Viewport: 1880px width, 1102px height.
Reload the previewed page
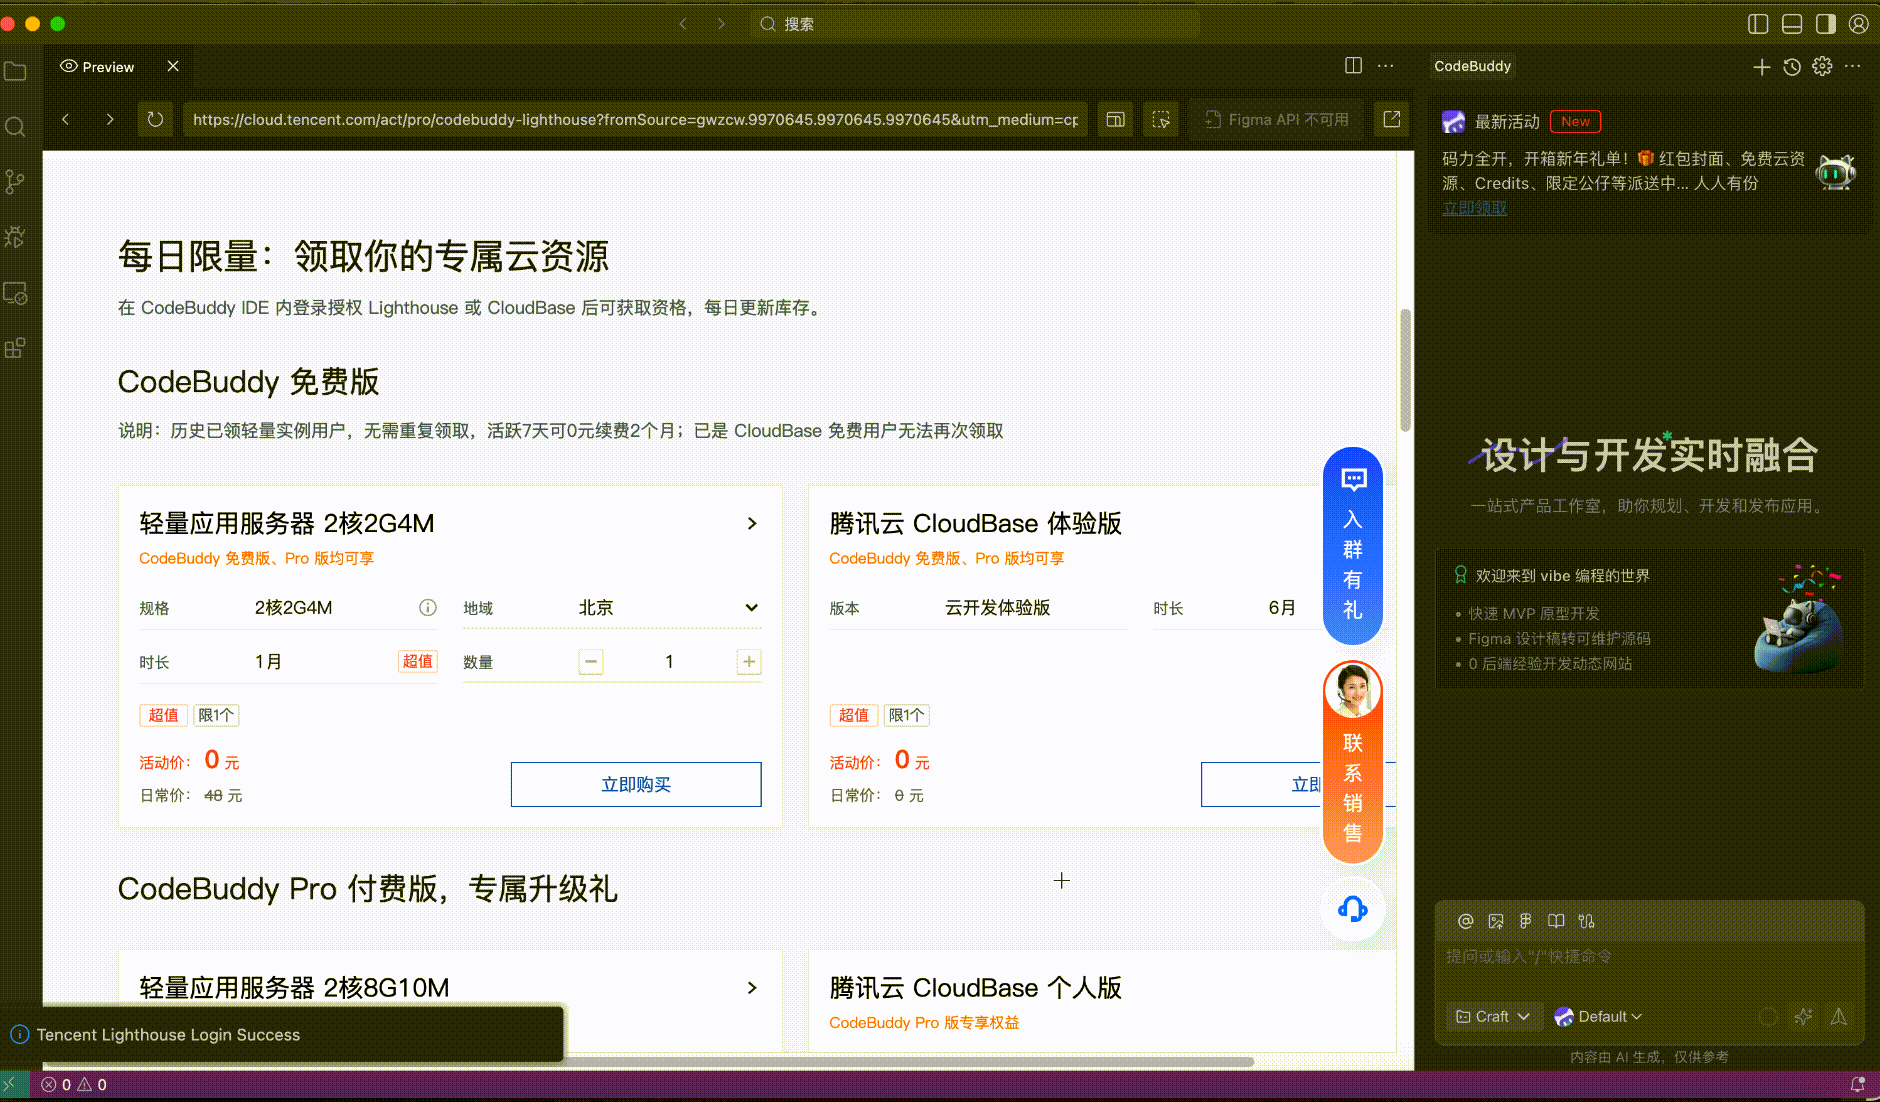[x=155, y=119]
